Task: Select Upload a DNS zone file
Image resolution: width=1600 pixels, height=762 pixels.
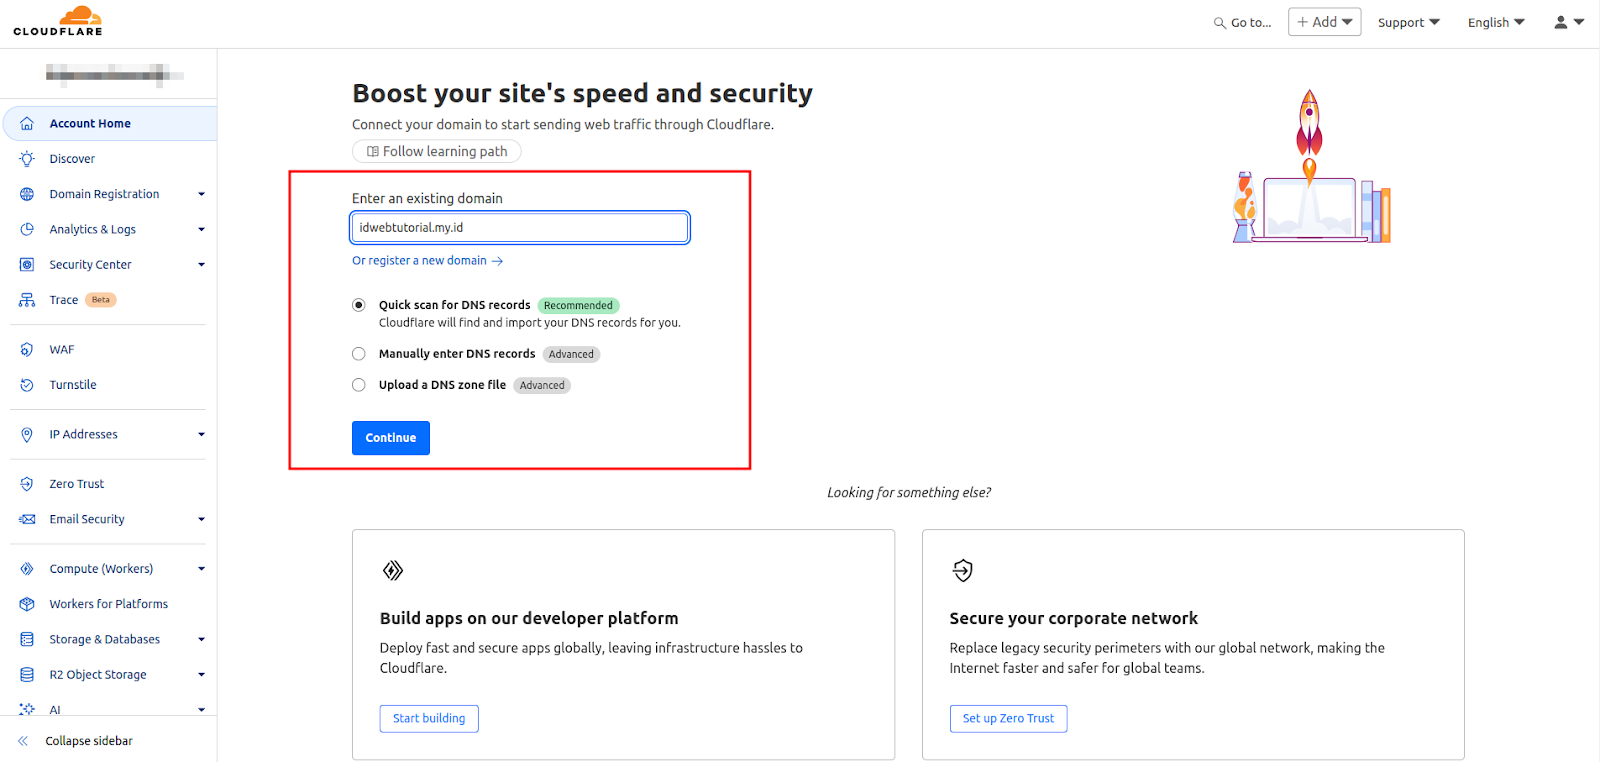Action: (x=359, y=385)
